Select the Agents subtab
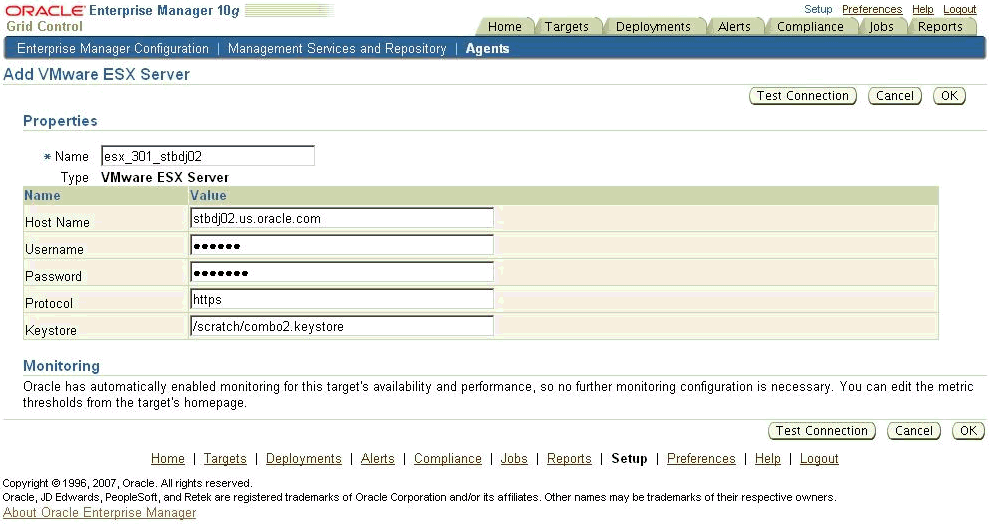989x524 pixels. [x=487, y=49]
